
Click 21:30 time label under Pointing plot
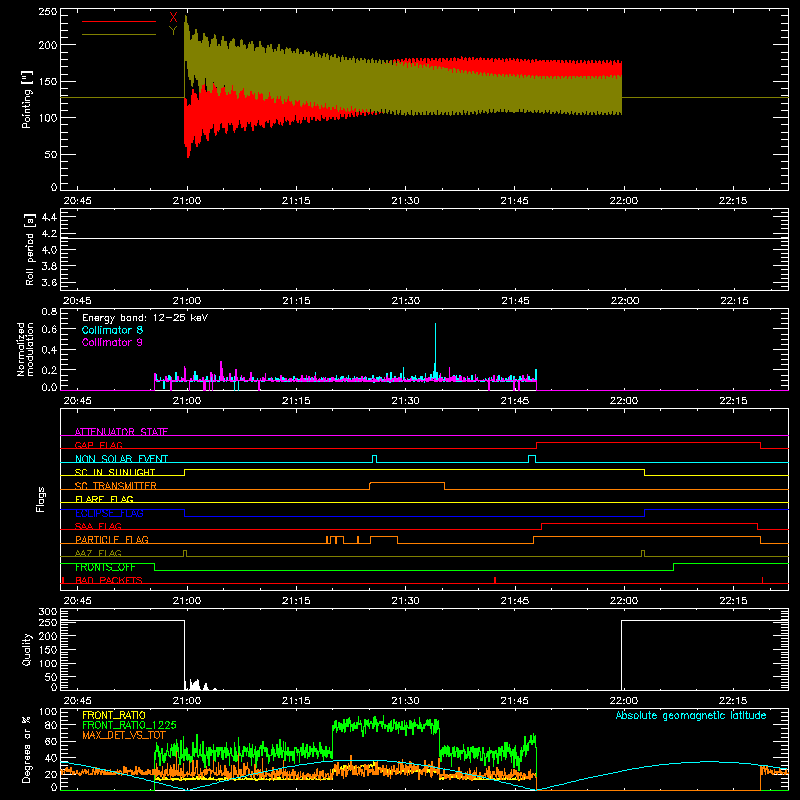click(x=406, y=201)
